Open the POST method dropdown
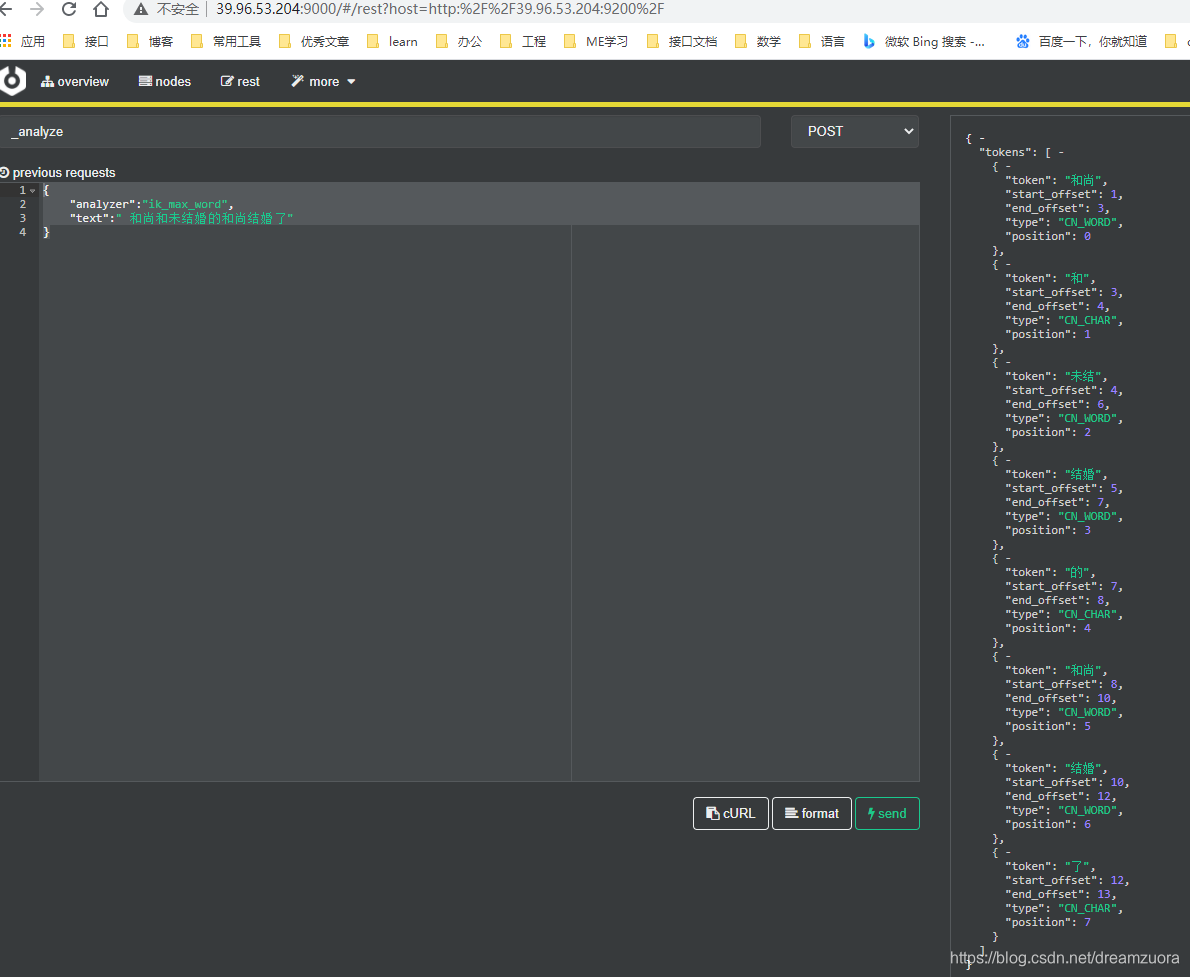1190x977 pixels. 855,131
